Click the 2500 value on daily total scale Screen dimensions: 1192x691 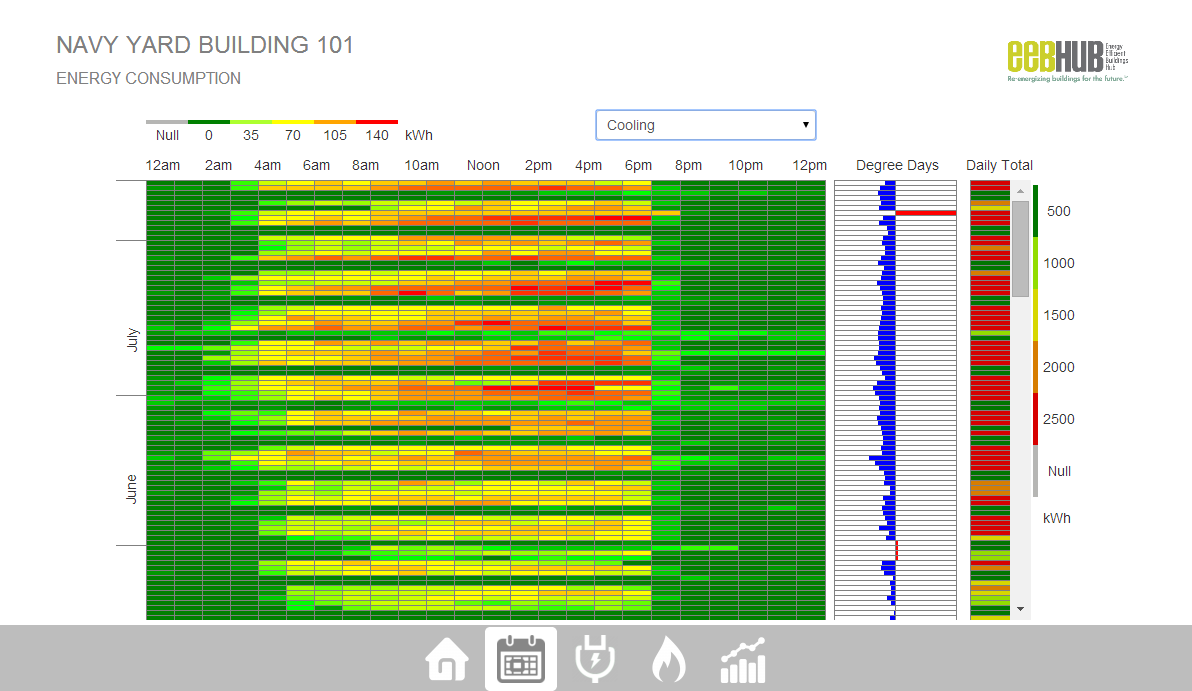point(1058,419)
